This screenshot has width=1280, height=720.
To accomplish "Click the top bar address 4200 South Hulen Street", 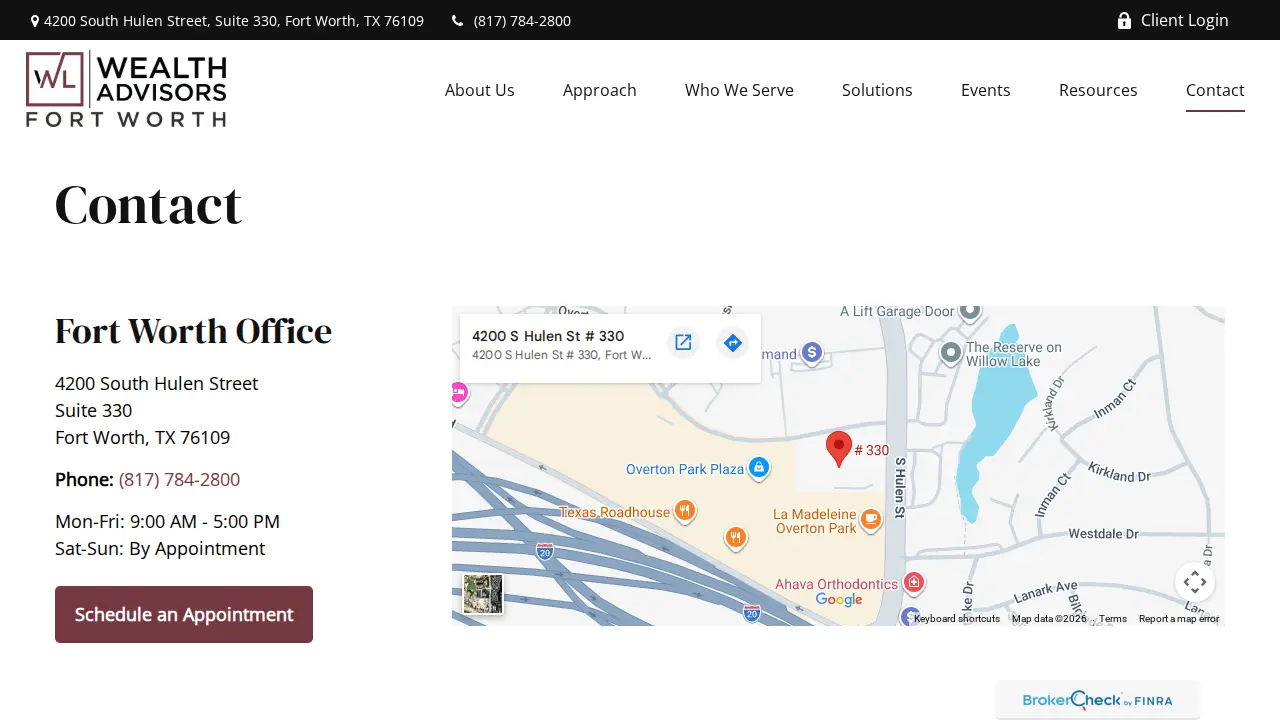I will [x=234, y=21].
